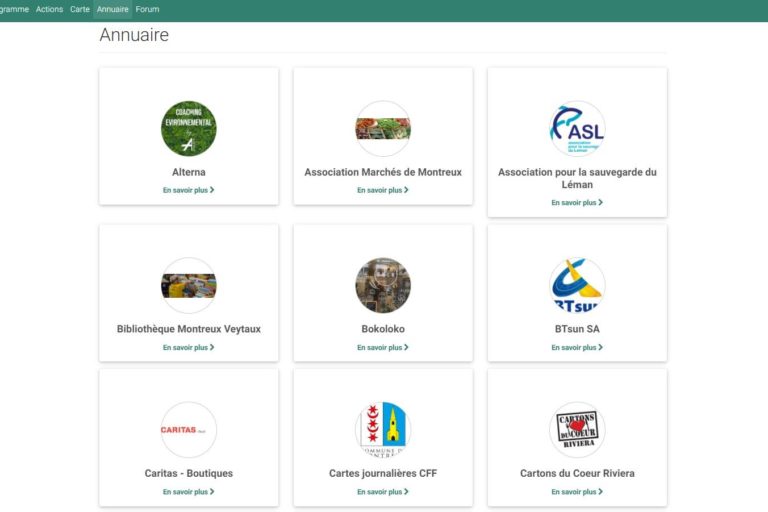Click the ASL association logo
Screen dimensions: 768x512
(577, 129)
